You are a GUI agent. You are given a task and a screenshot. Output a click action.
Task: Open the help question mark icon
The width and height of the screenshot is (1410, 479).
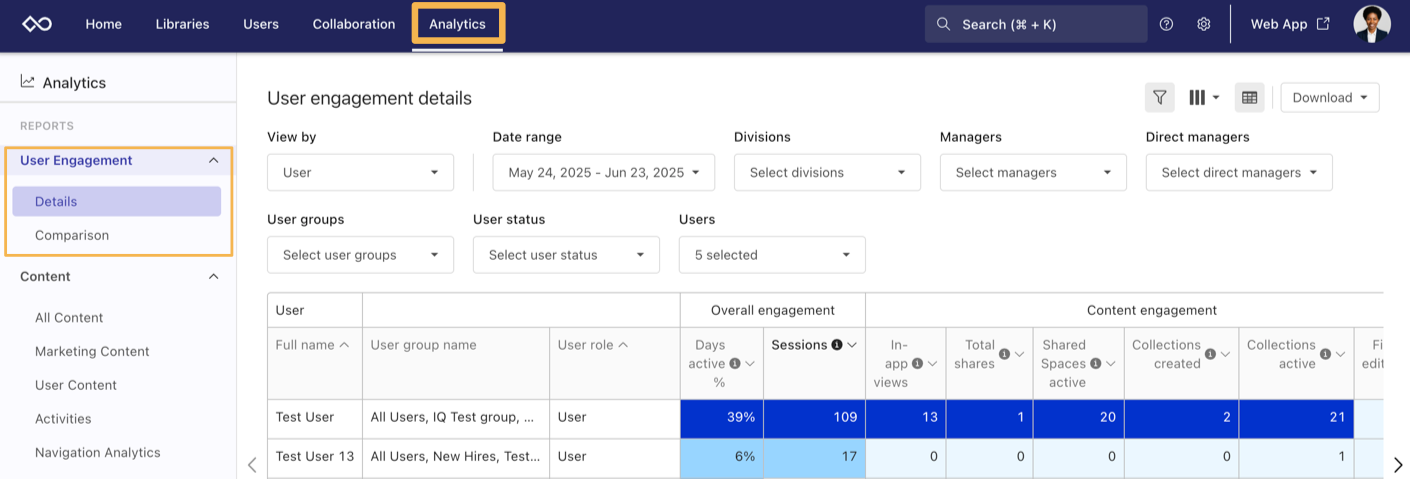pos(1166,24)
